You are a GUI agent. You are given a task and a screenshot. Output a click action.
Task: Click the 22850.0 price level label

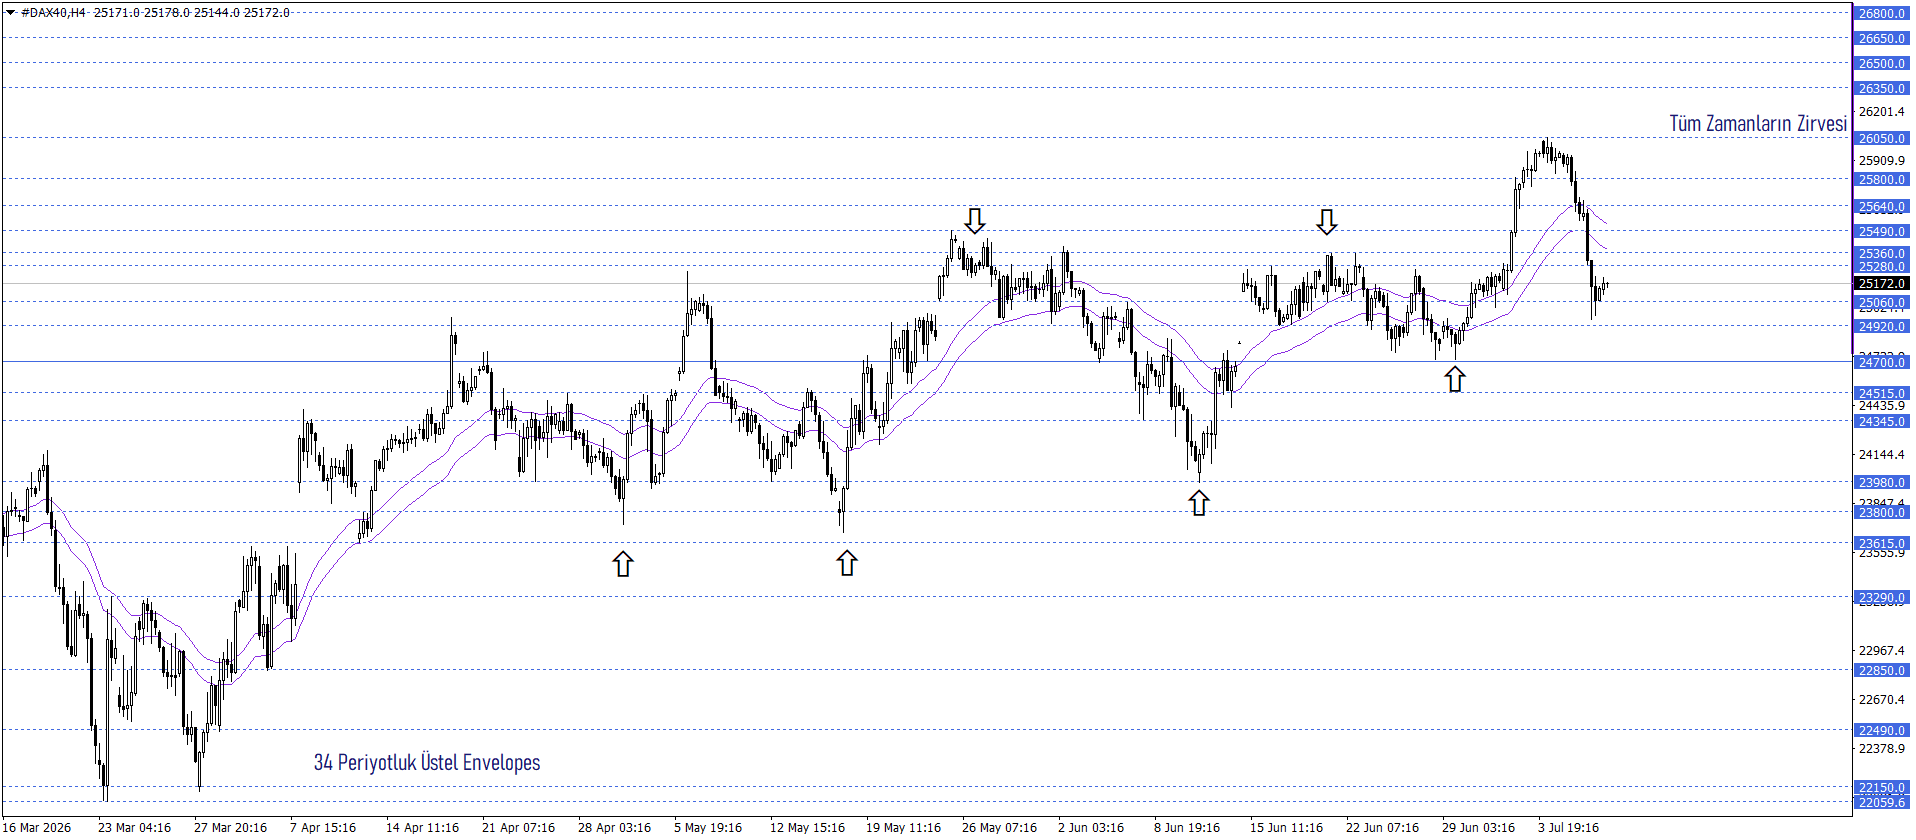pos(1881,671)
